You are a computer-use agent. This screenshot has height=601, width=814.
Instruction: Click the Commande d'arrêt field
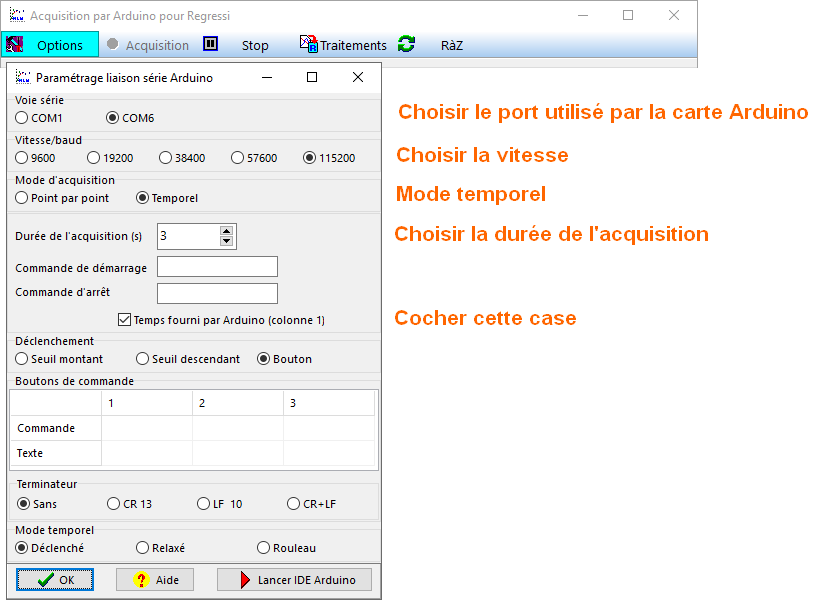pyautogui.click(x=218, y=293)
